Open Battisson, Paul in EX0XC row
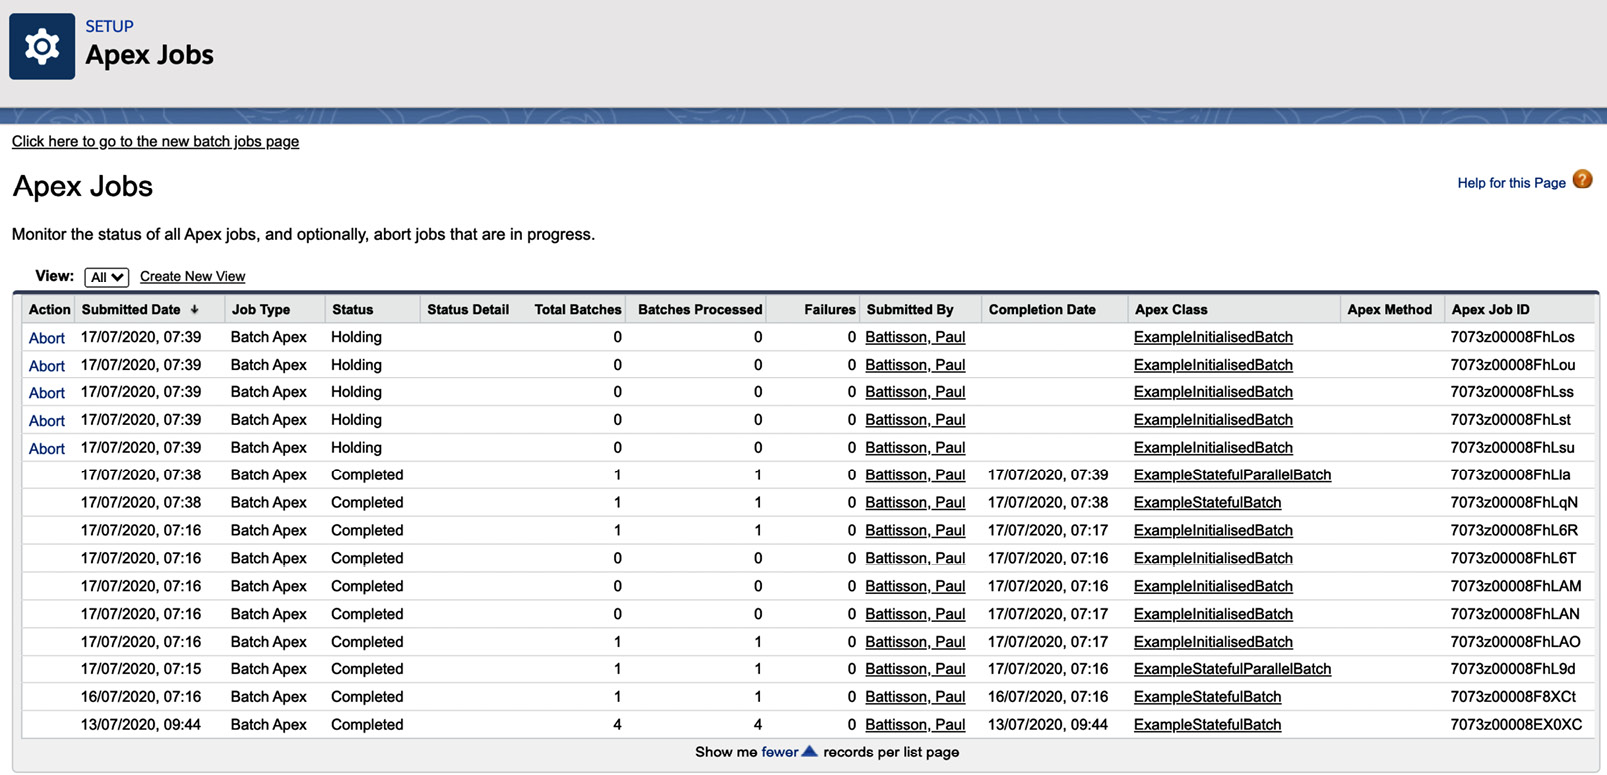The width and height of the screenshot is (1607, 775). coord(915,725)
